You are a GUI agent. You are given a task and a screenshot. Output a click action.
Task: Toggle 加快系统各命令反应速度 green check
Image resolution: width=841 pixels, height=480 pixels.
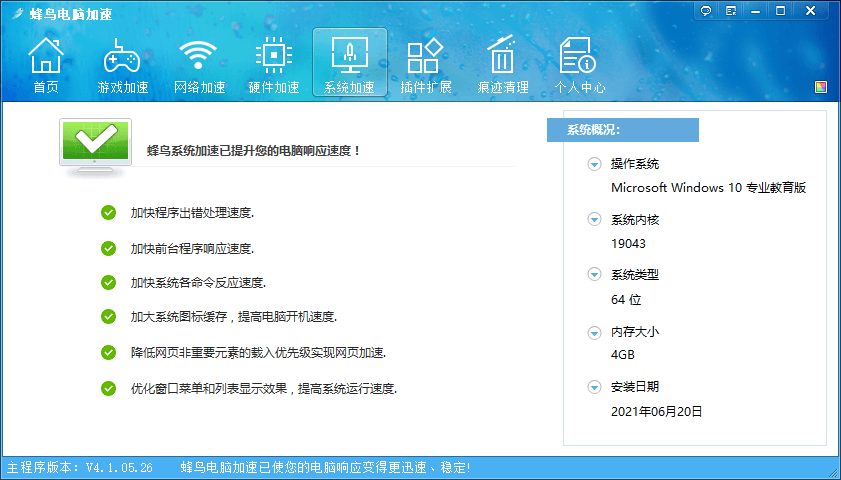point(108,283)
